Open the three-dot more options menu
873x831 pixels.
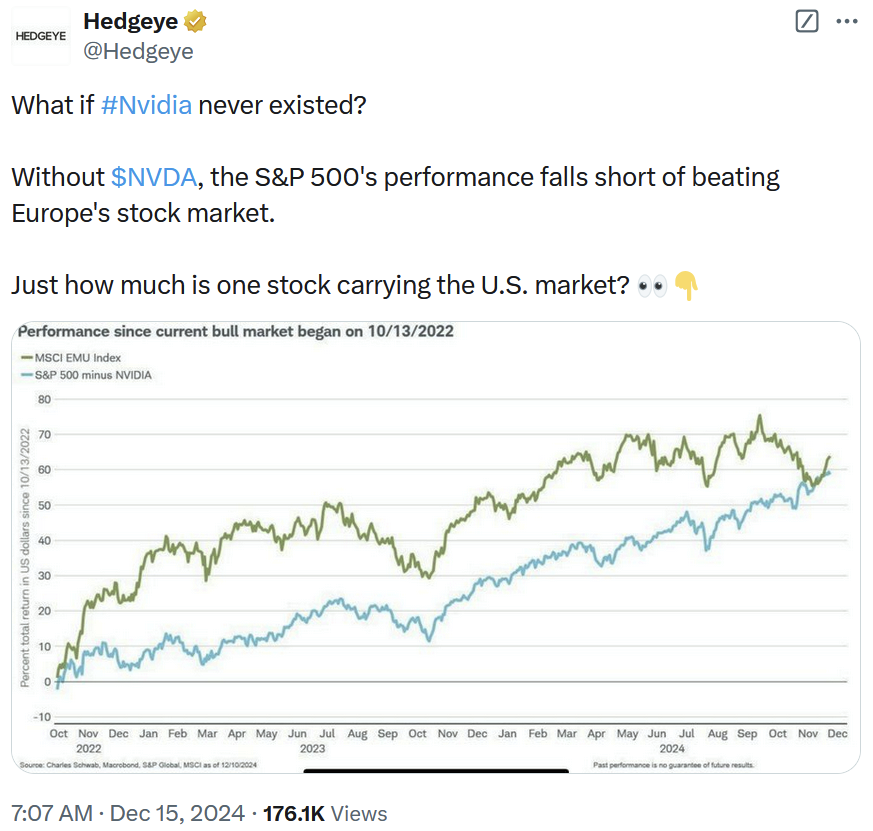[846, 22]
